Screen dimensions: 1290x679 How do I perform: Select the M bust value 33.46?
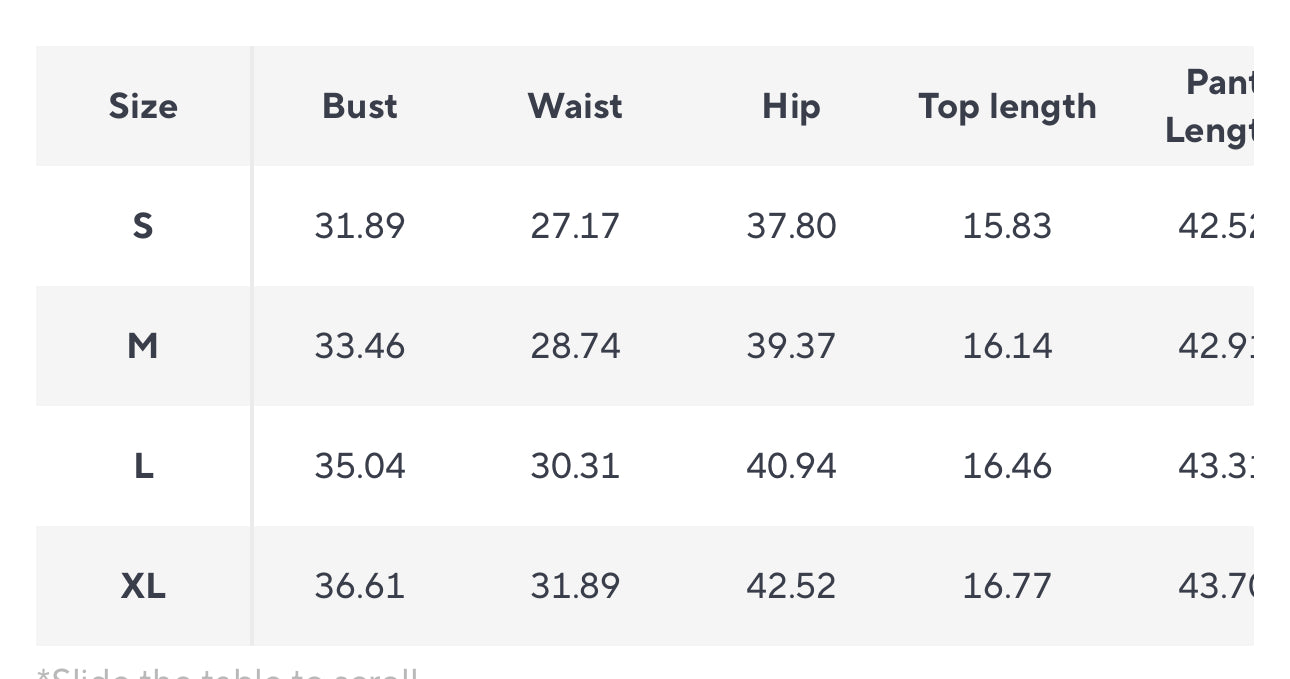(x=360, y=346)
